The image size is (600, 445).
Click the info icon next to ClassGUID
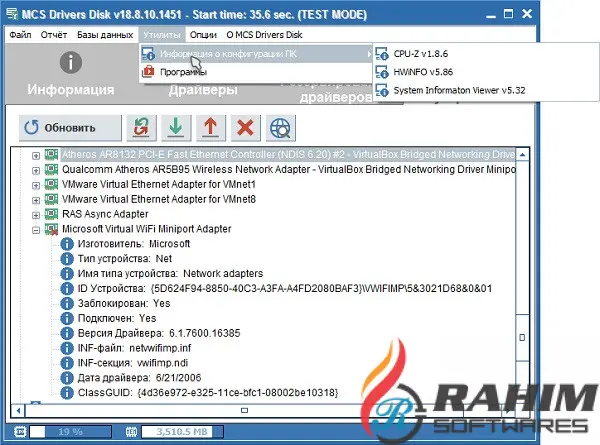(67, 393)
